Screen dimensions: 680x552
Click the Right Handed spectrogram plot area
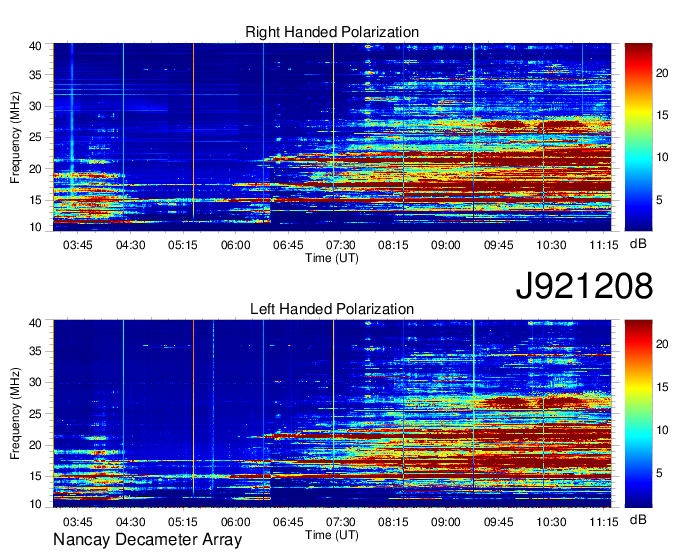(x=332, y=137)
